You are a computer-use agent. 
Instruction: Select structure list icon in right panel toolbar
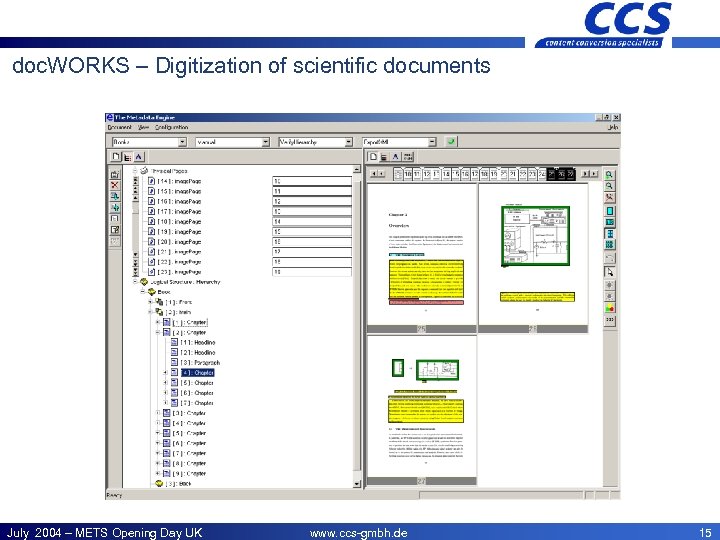click(384, 157)
